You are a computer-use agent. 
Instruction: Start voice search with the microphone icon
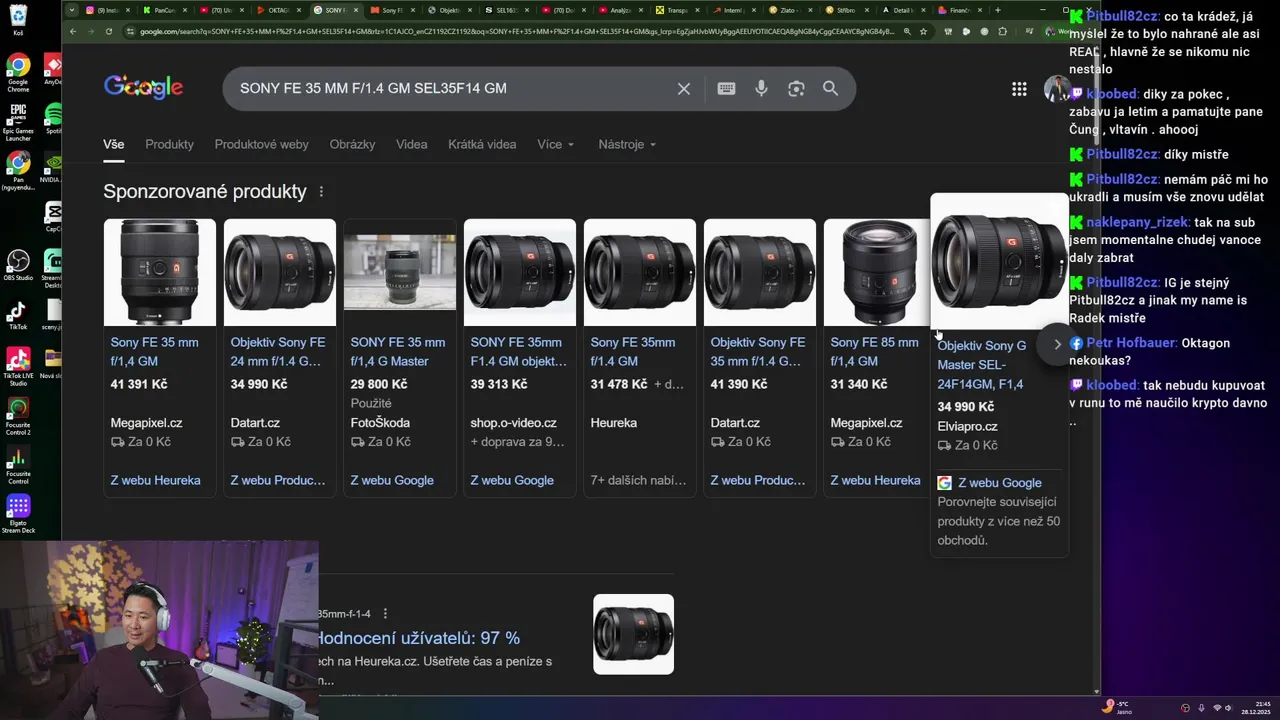click(x=761, y=89)
